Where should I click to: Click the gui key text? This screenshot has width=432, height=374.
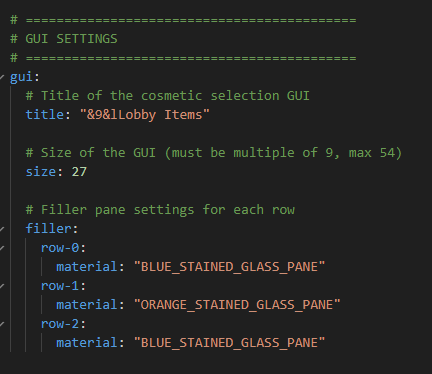tap(22, 77)
